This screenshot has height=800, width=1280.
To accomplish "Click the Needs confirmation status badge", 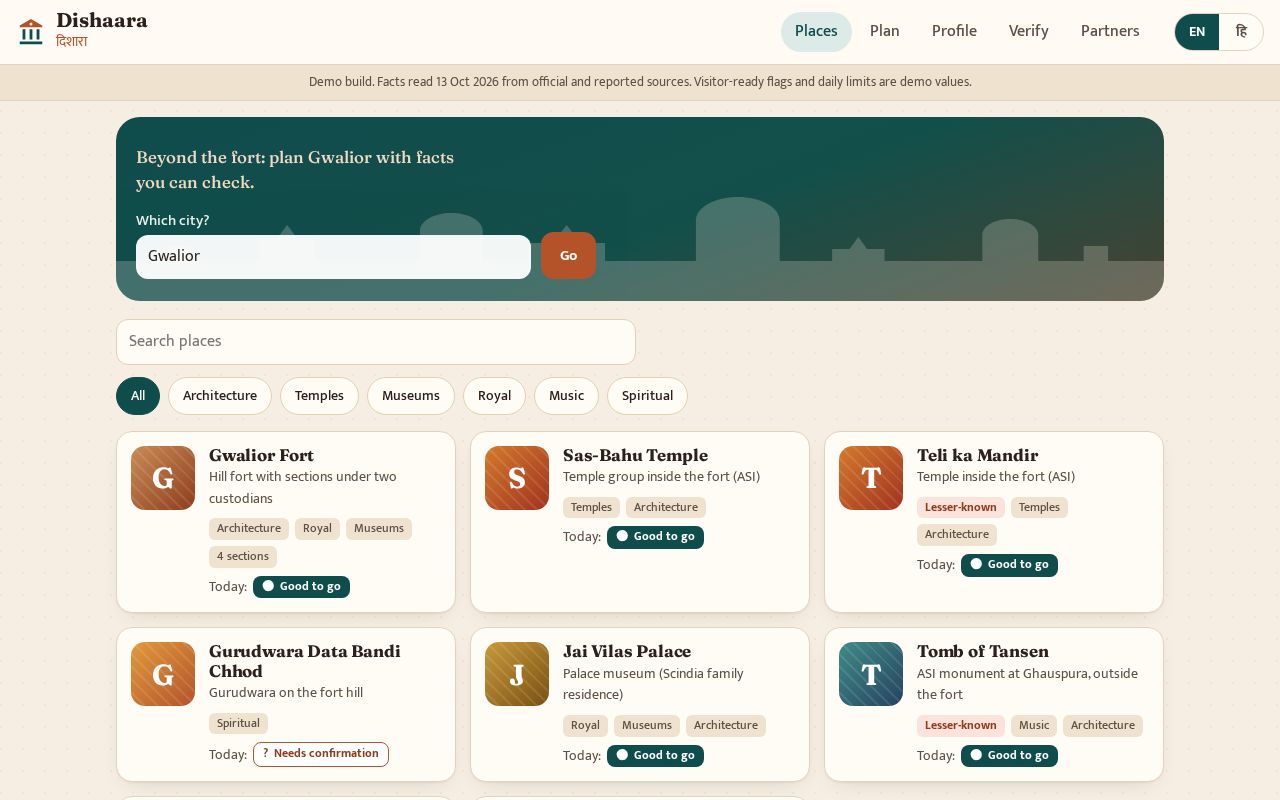I will [x=321, y=754].
